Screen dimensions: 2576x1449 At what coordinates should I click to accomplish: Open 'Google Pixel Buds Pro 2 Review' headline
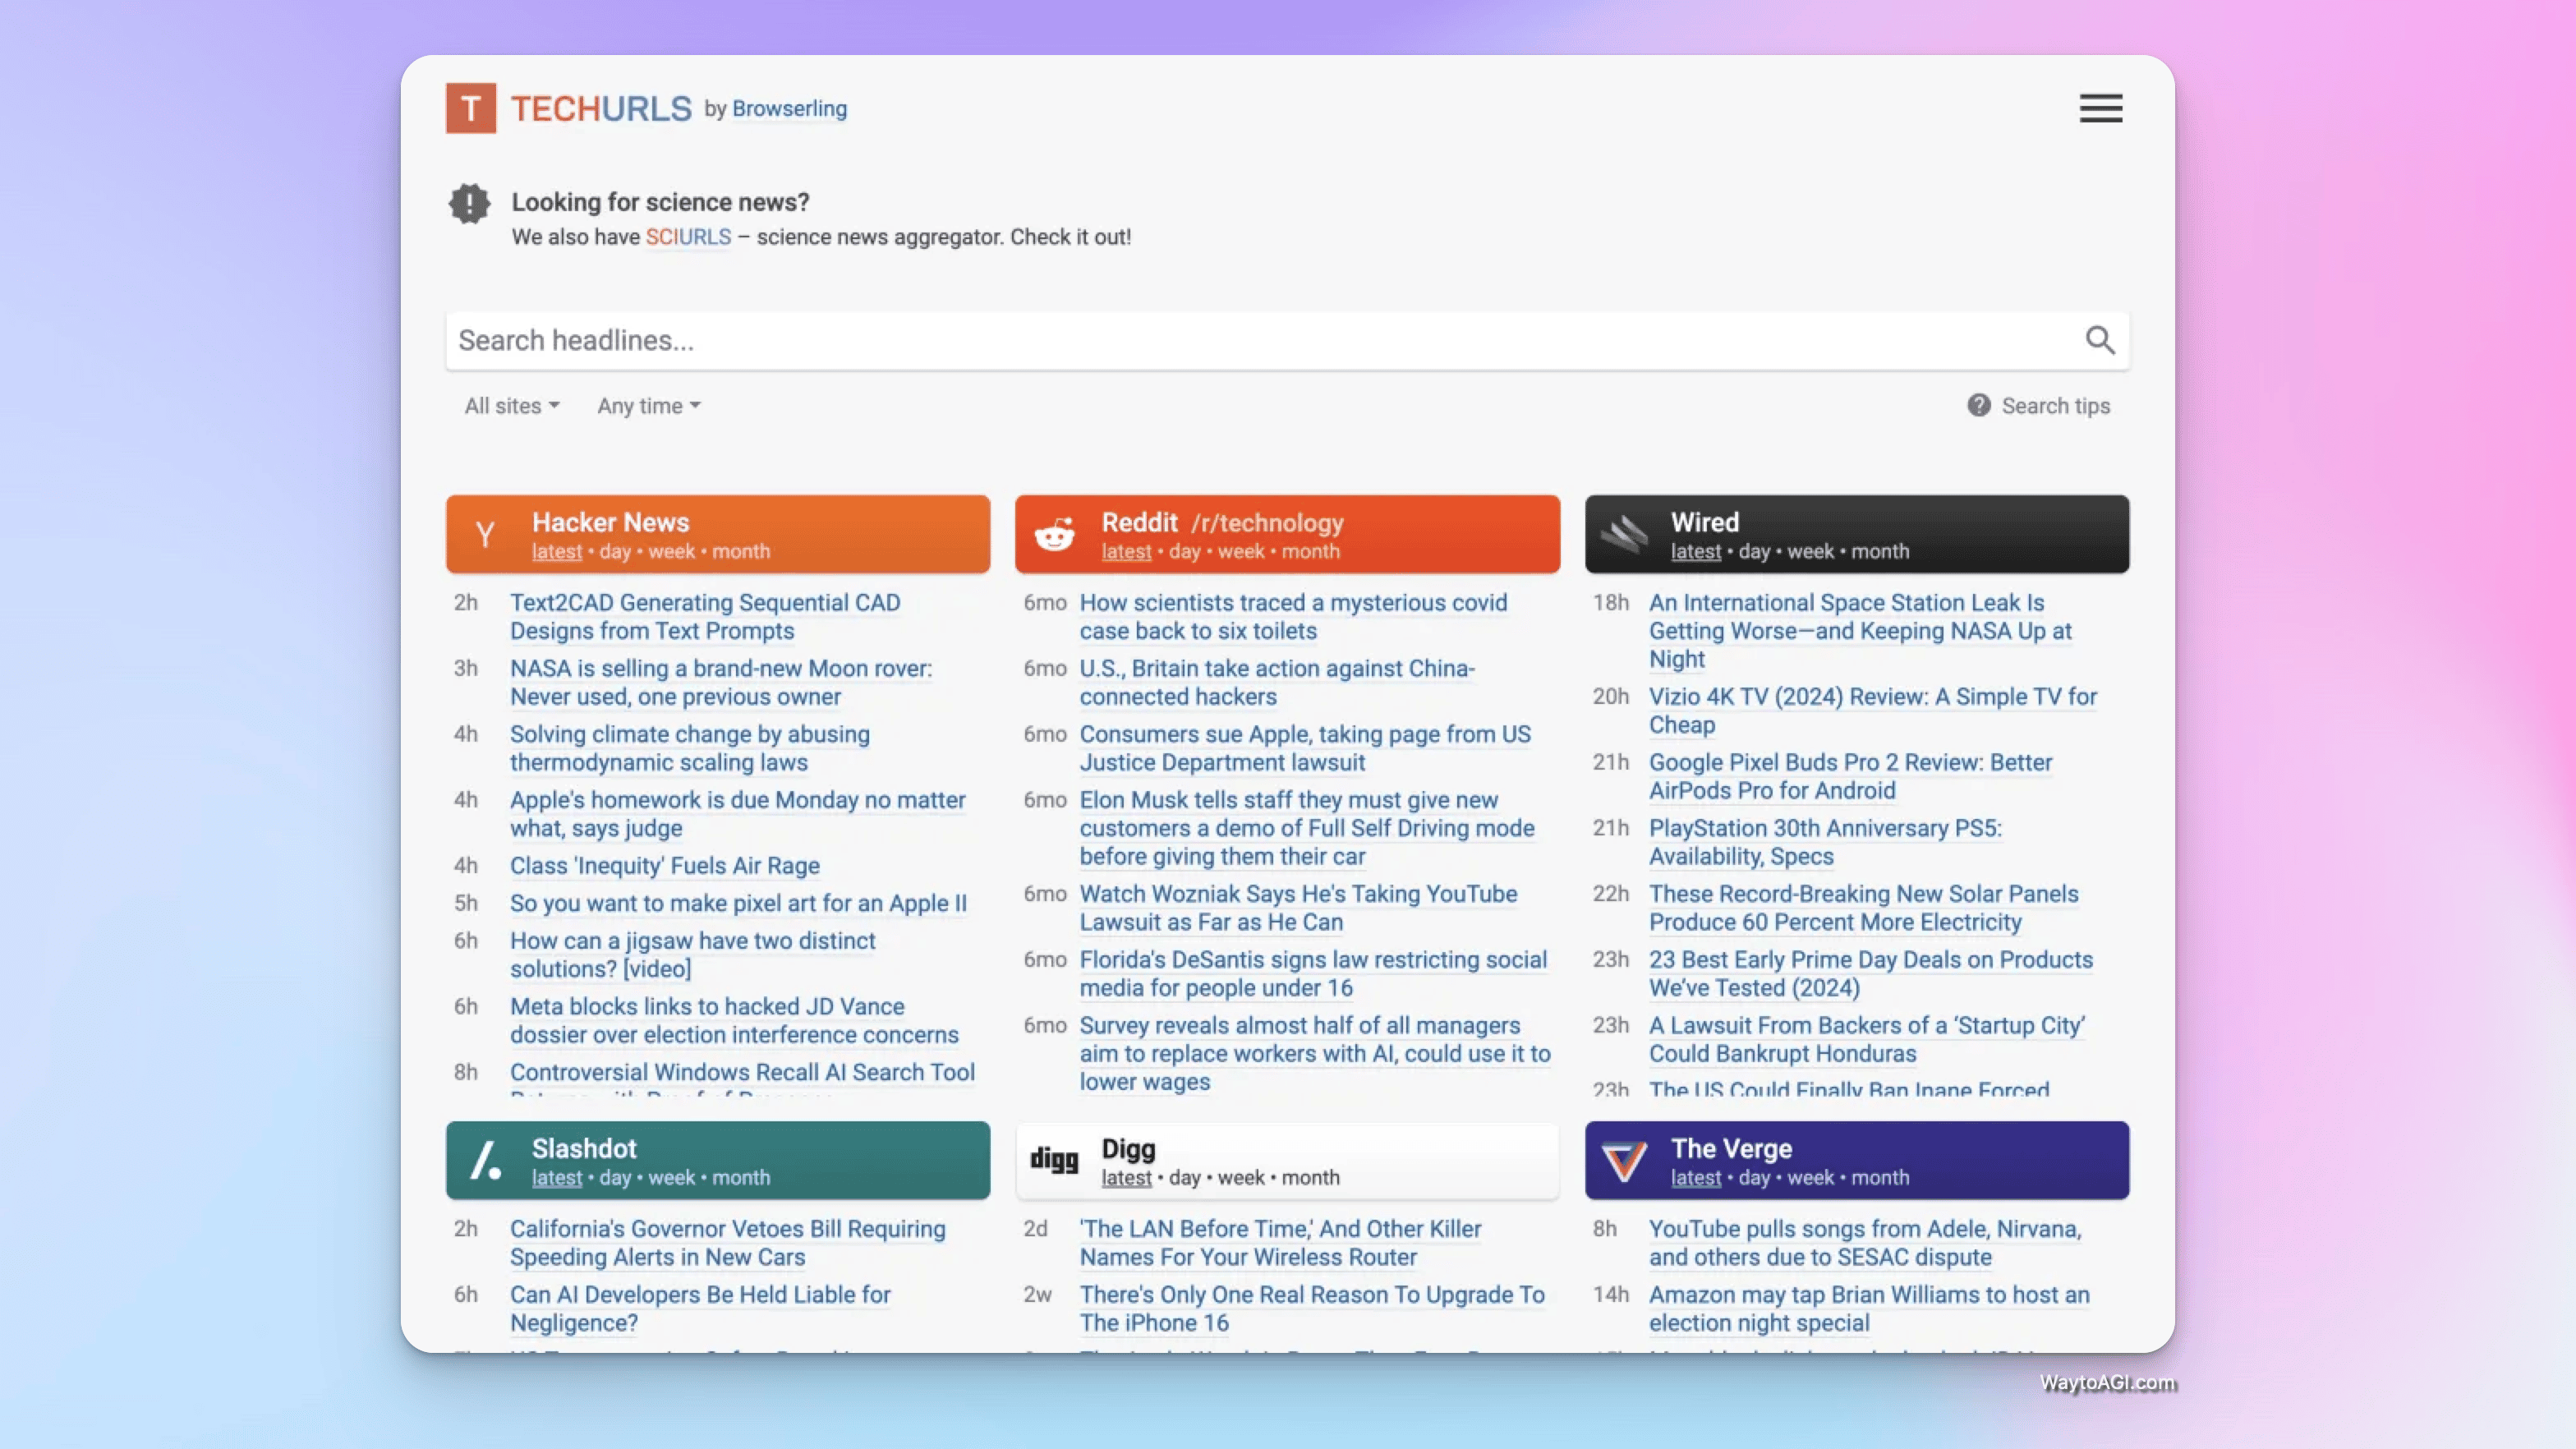(x=1850, y=776)
